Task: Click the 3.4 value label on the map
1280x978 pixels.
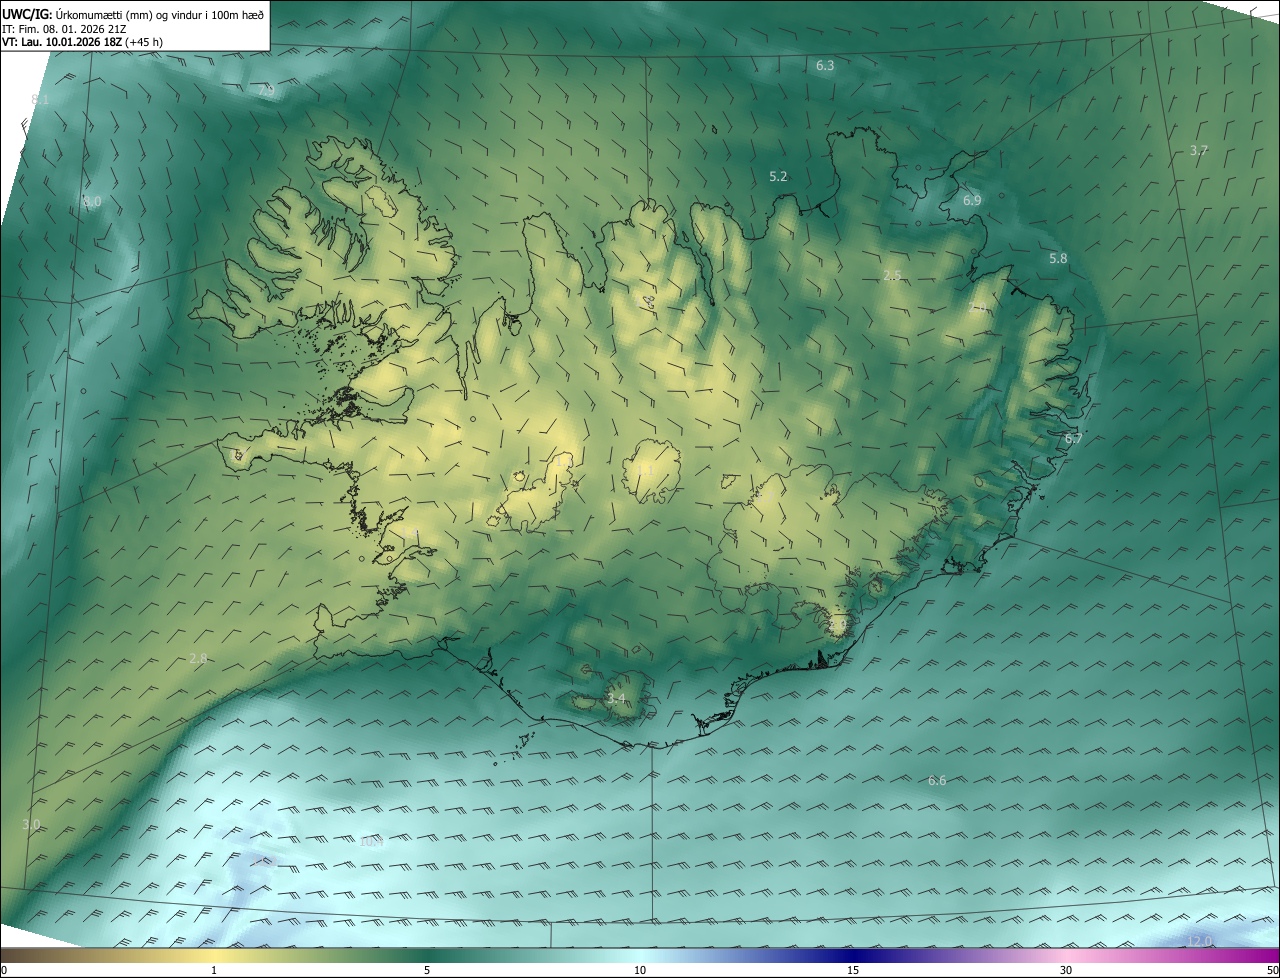Action: tap(616, 698)
